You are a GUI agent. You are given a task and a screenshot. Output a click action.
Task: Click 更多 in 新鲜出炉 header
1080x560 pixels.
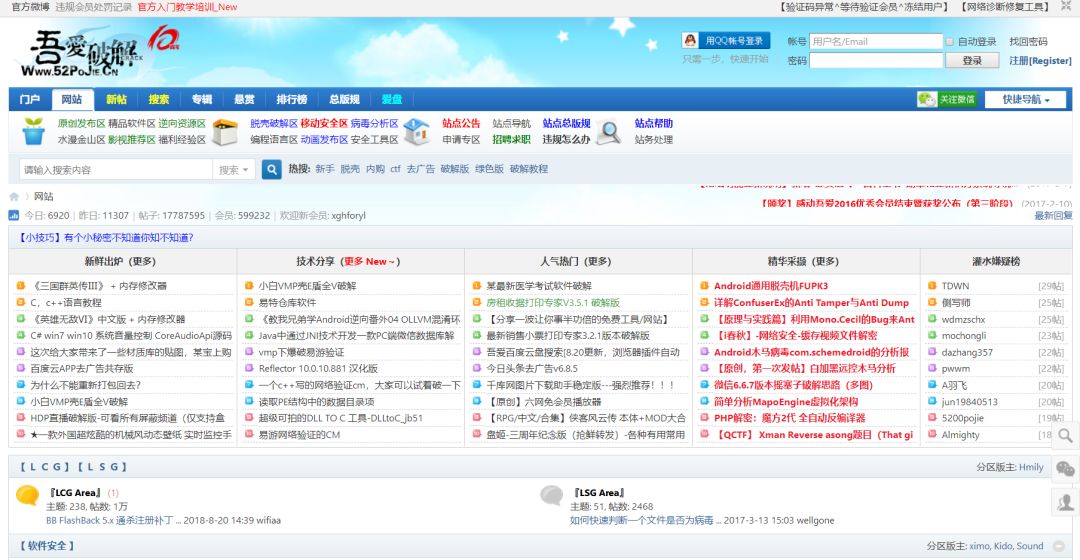pos(141,262)
